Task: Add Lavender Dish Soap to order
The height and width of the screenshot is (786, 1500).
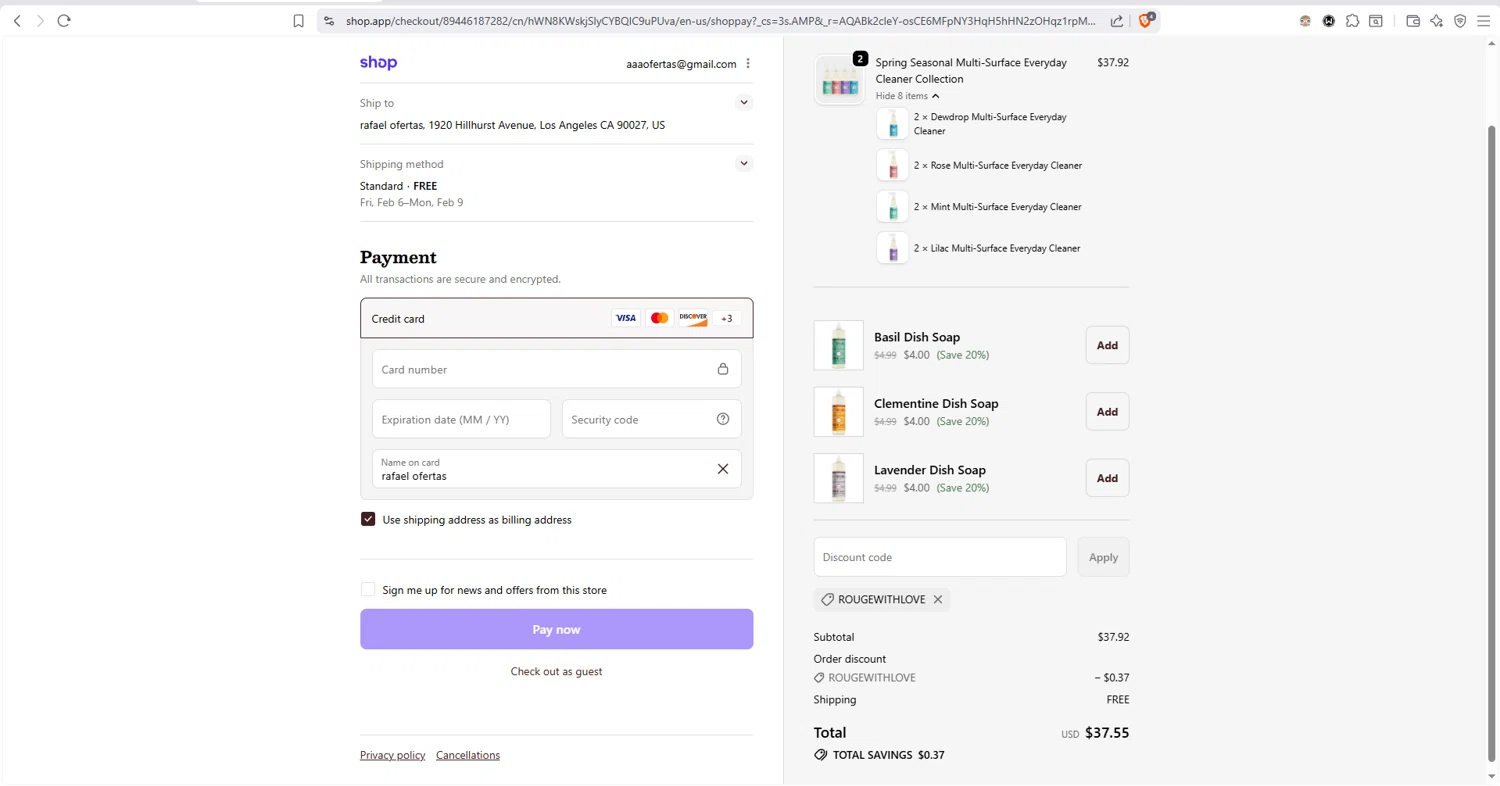Action: pos(1107,478)
